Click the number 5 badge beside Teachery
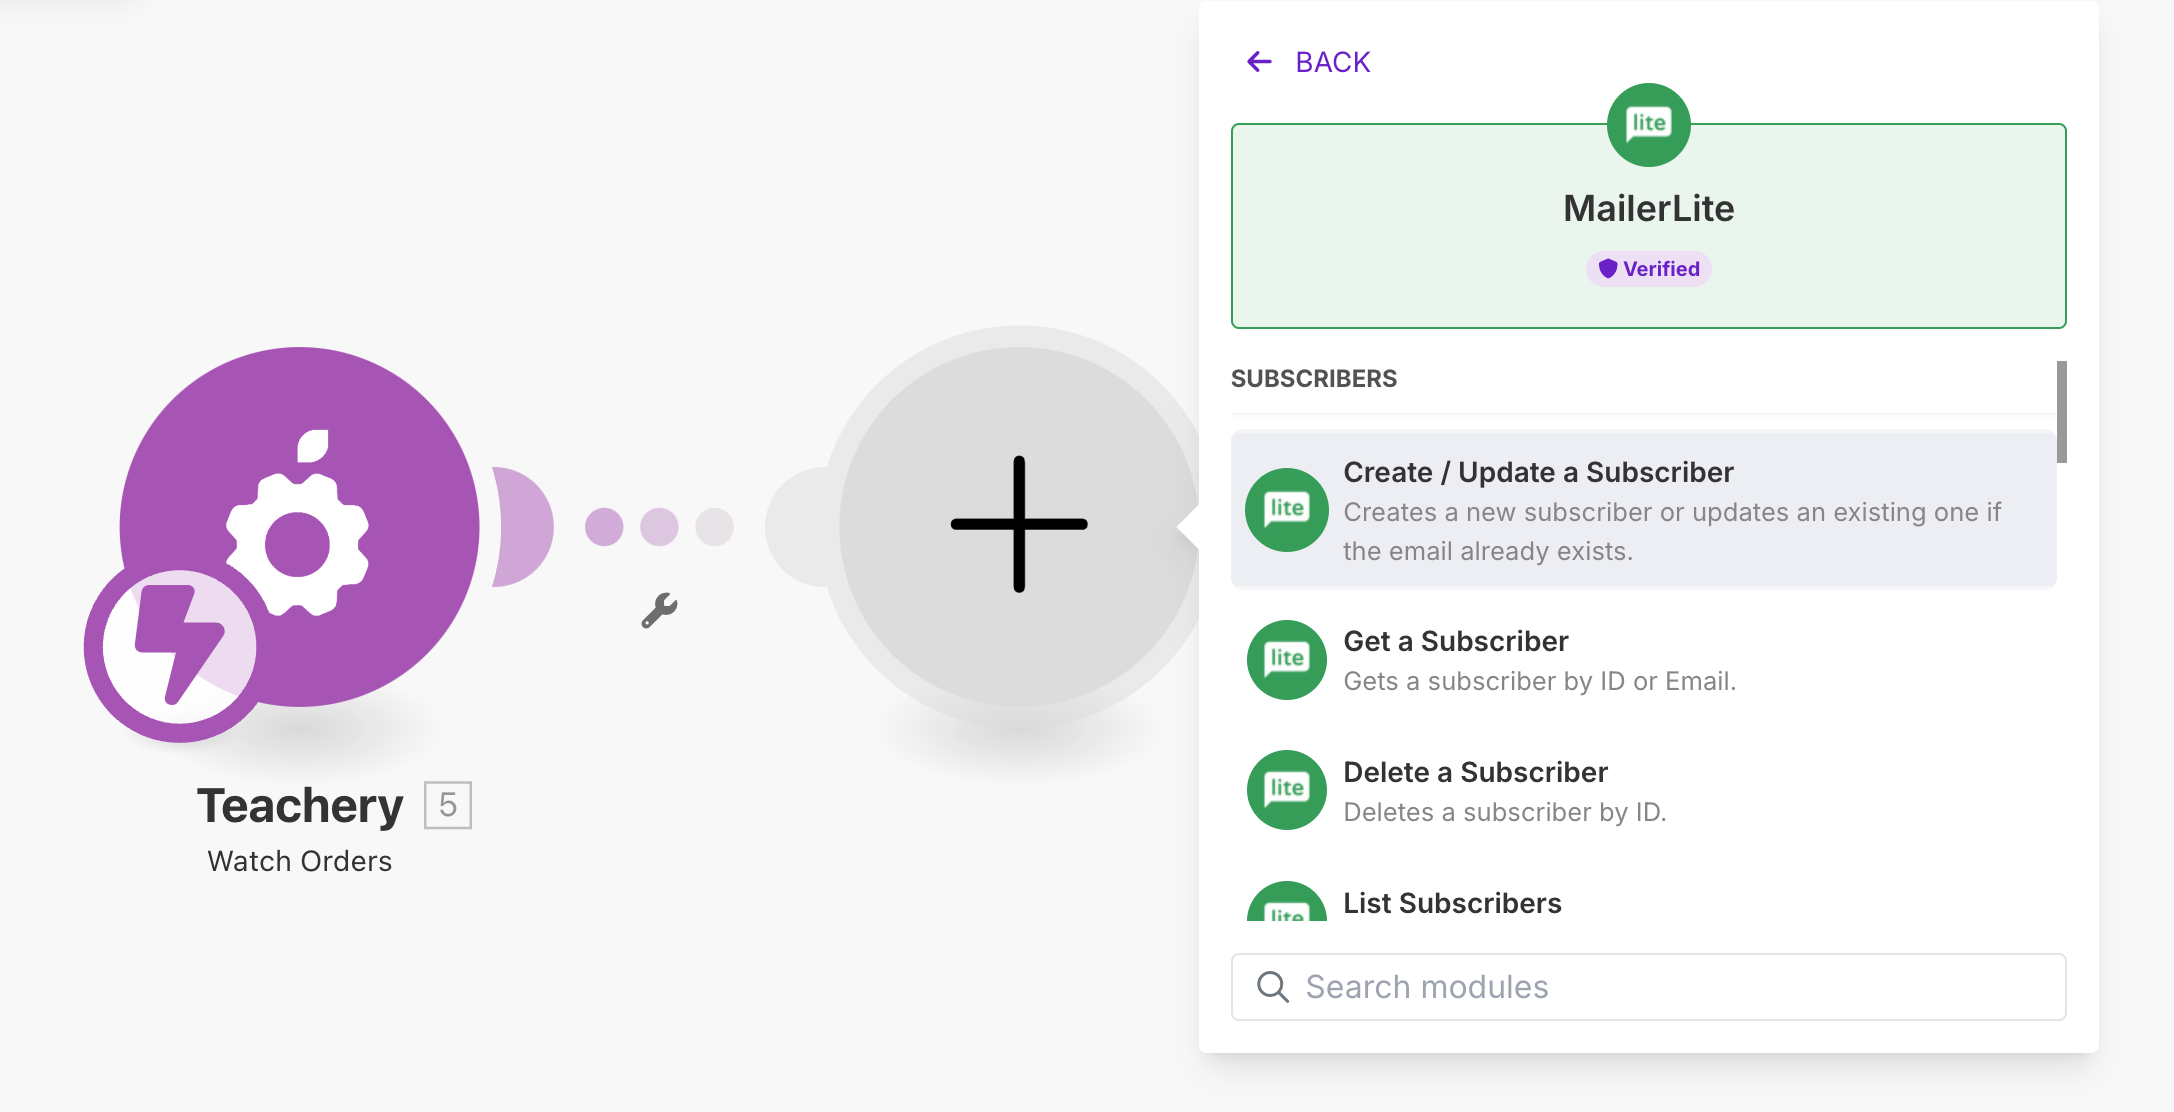The image size is (2174, 1112). click(447, 805)
